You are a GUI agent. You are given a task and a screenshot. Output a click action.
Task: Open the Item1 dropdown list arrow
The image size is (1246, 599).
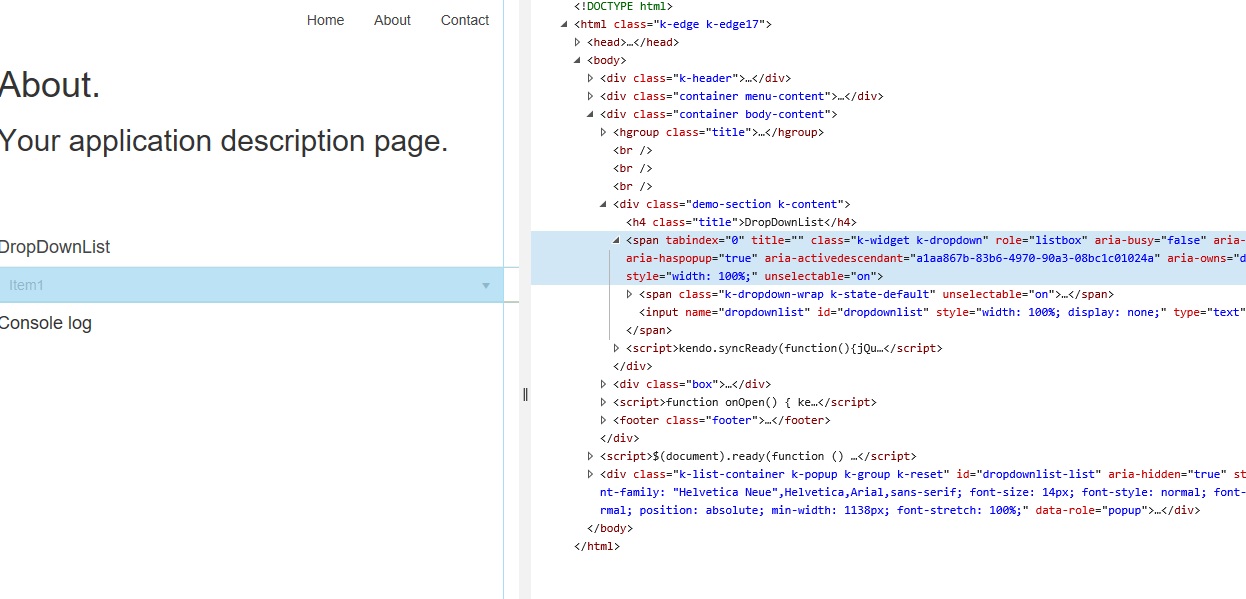[486, 286]
